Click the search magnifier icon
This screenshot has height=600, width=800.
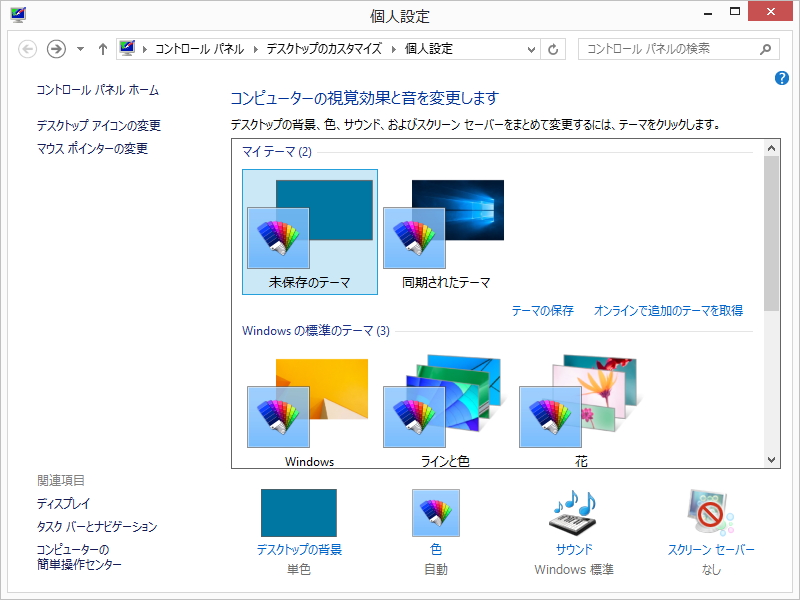(765, 48)
